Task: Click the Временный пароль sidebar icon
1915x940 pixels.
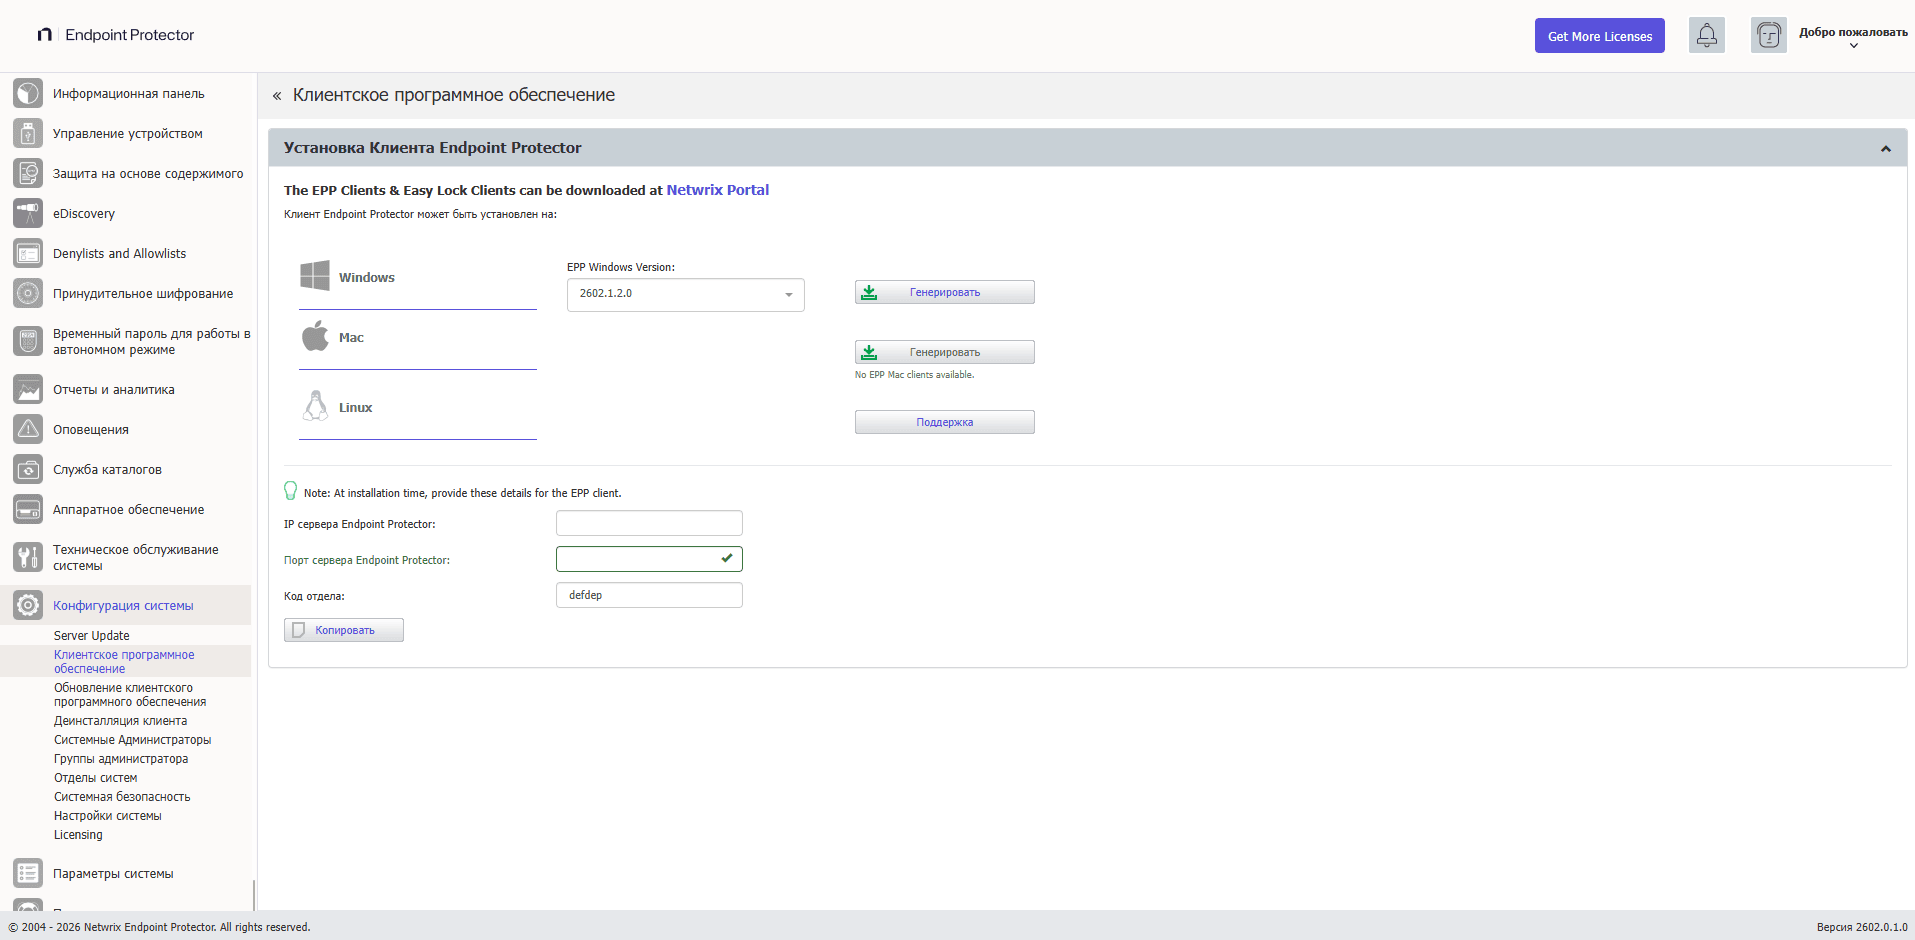Action: [x=28, y=341]
